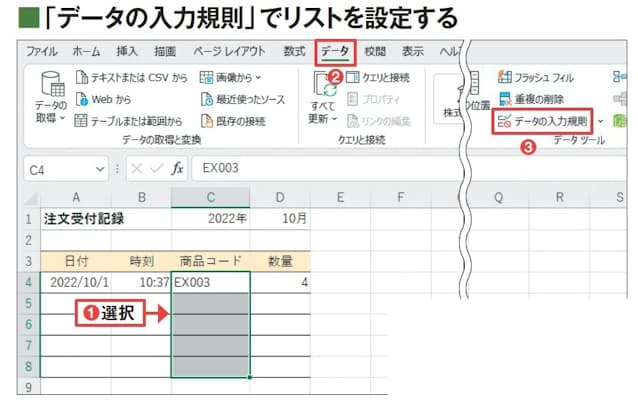Screen dimensions: 638x407
Task: Expand the すべて更新 dropdown arrow
Action: 334,119
